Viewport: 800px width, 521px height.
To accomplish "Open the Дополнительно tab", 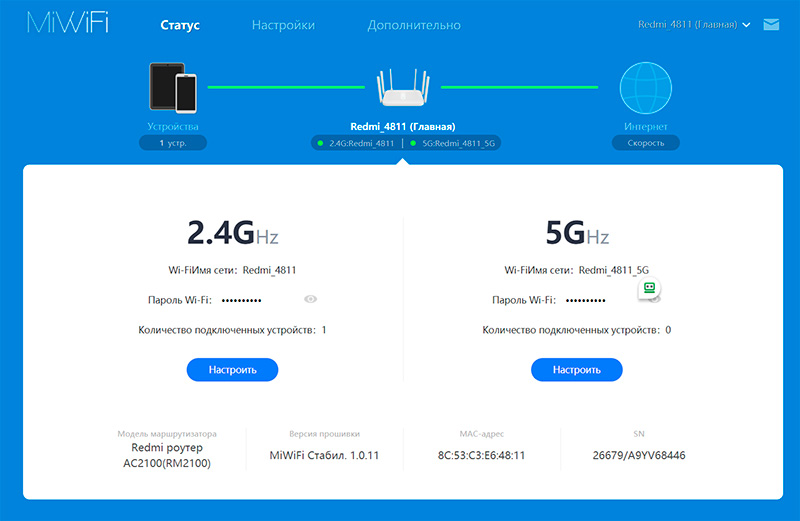I will pos(414,25).
